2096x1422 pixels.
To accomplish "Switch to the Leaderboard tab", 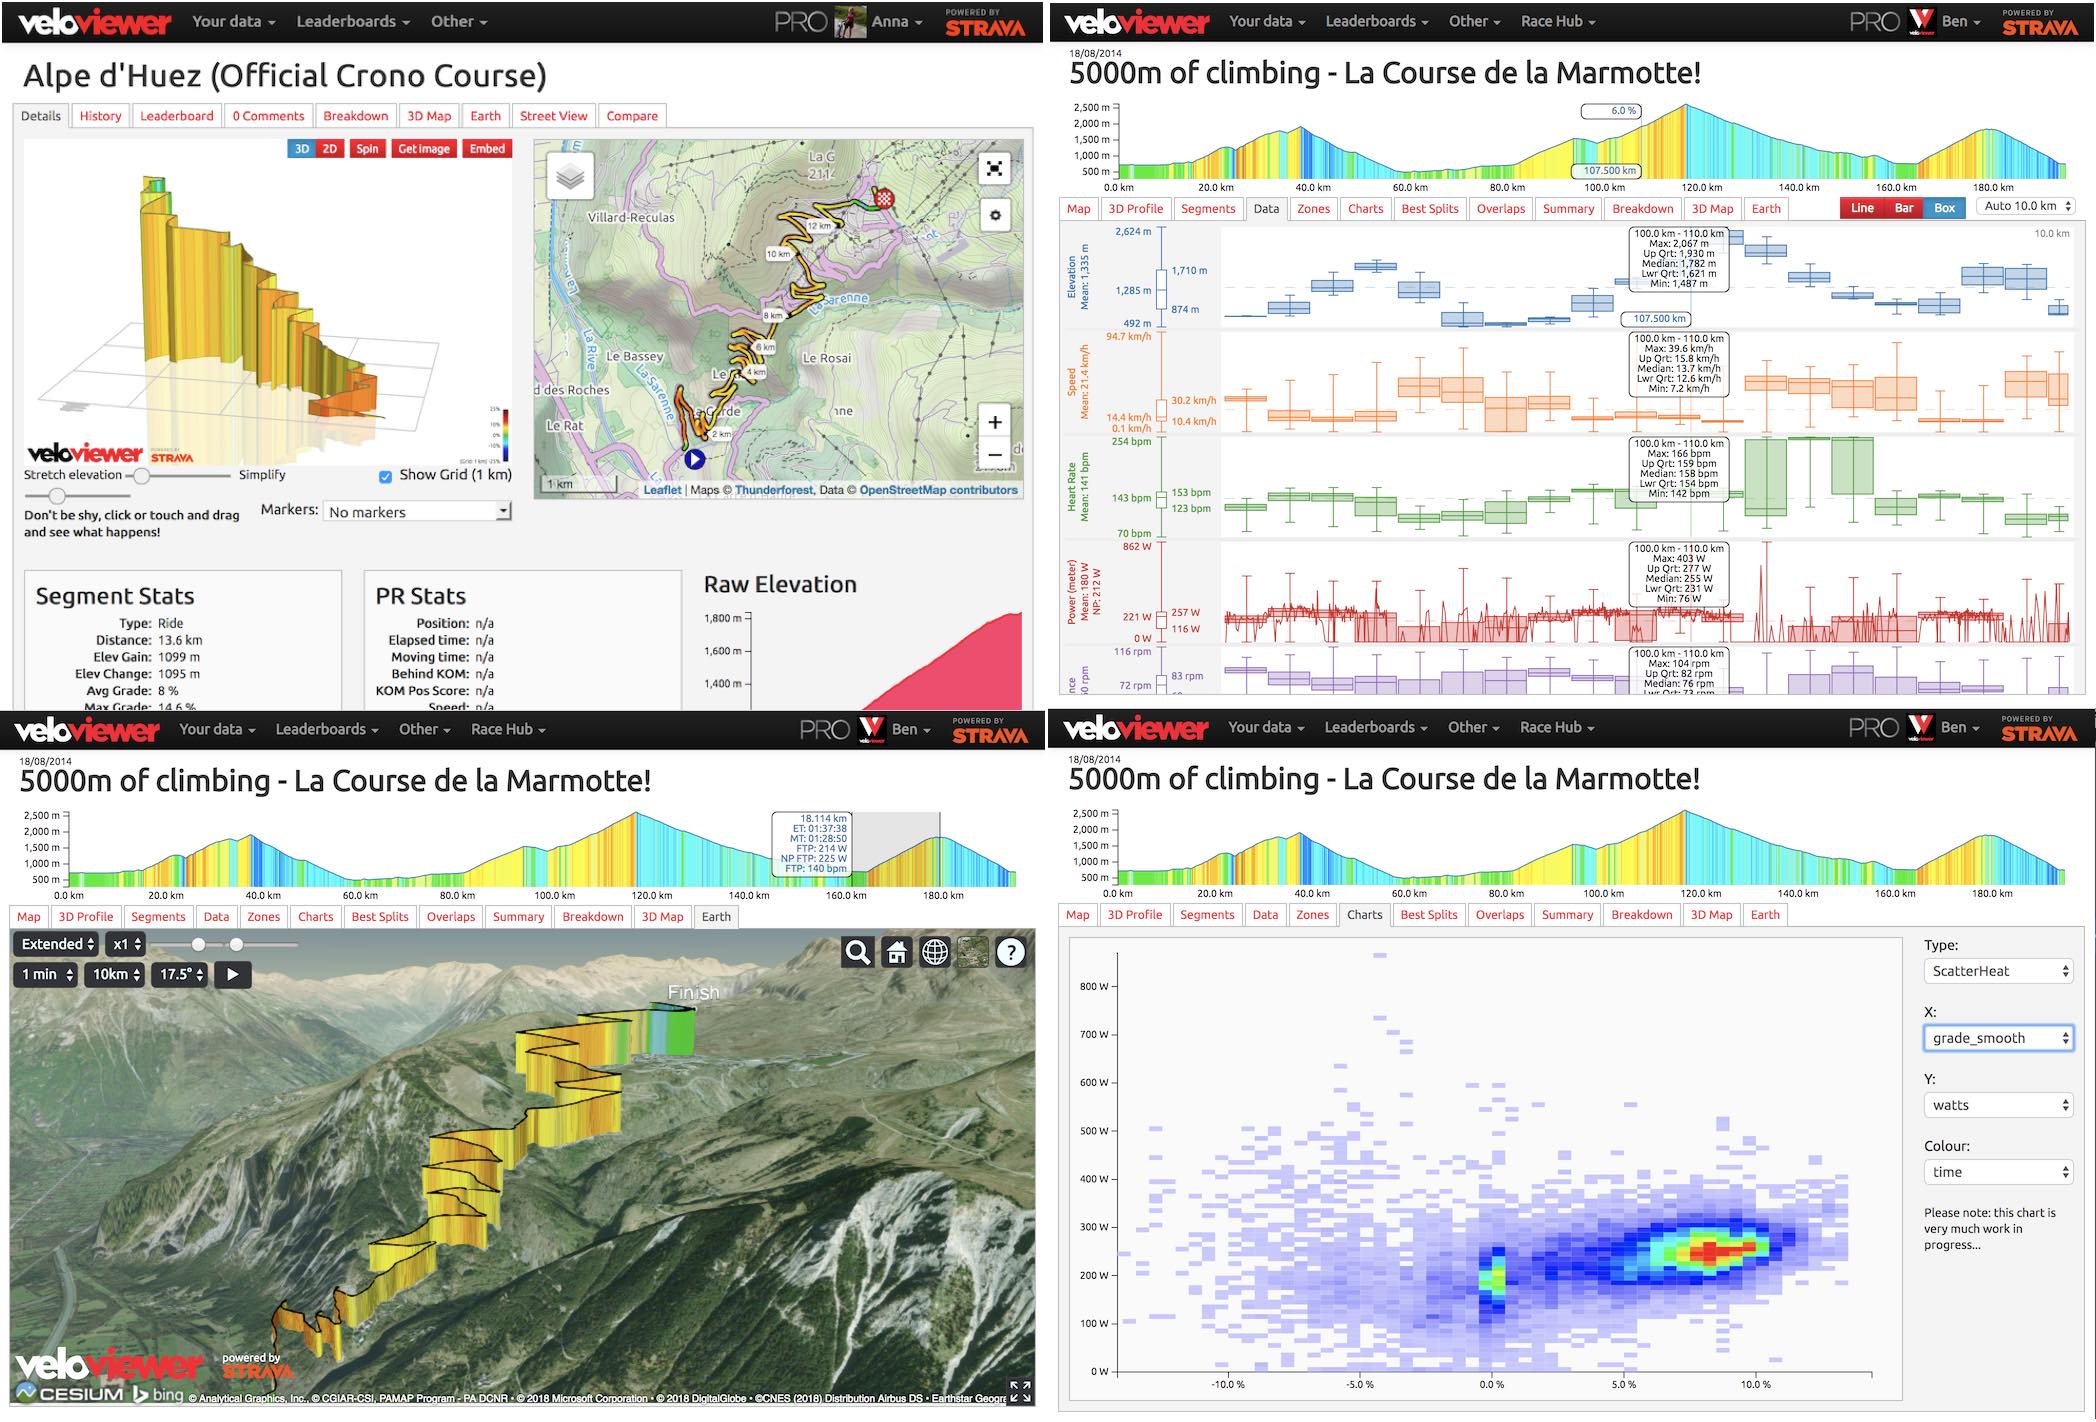I will pyautogui.click(x=177, y=116).
